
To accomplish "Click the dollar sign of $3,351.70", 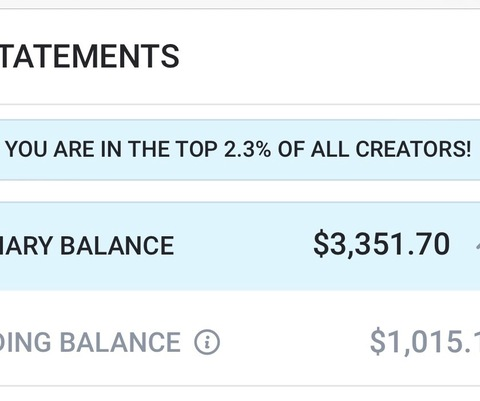I will click(321, 245).
